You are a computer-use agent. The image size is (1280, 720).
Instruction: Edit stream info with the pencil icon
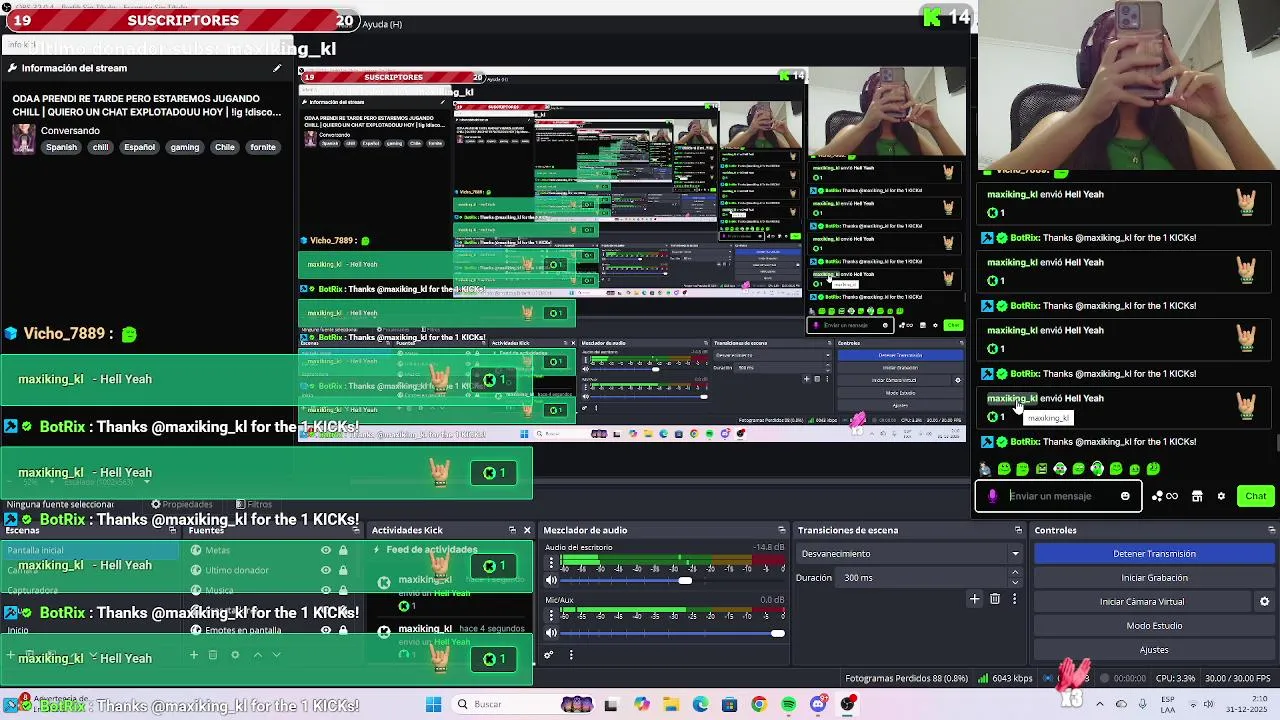tap(277, 68)
